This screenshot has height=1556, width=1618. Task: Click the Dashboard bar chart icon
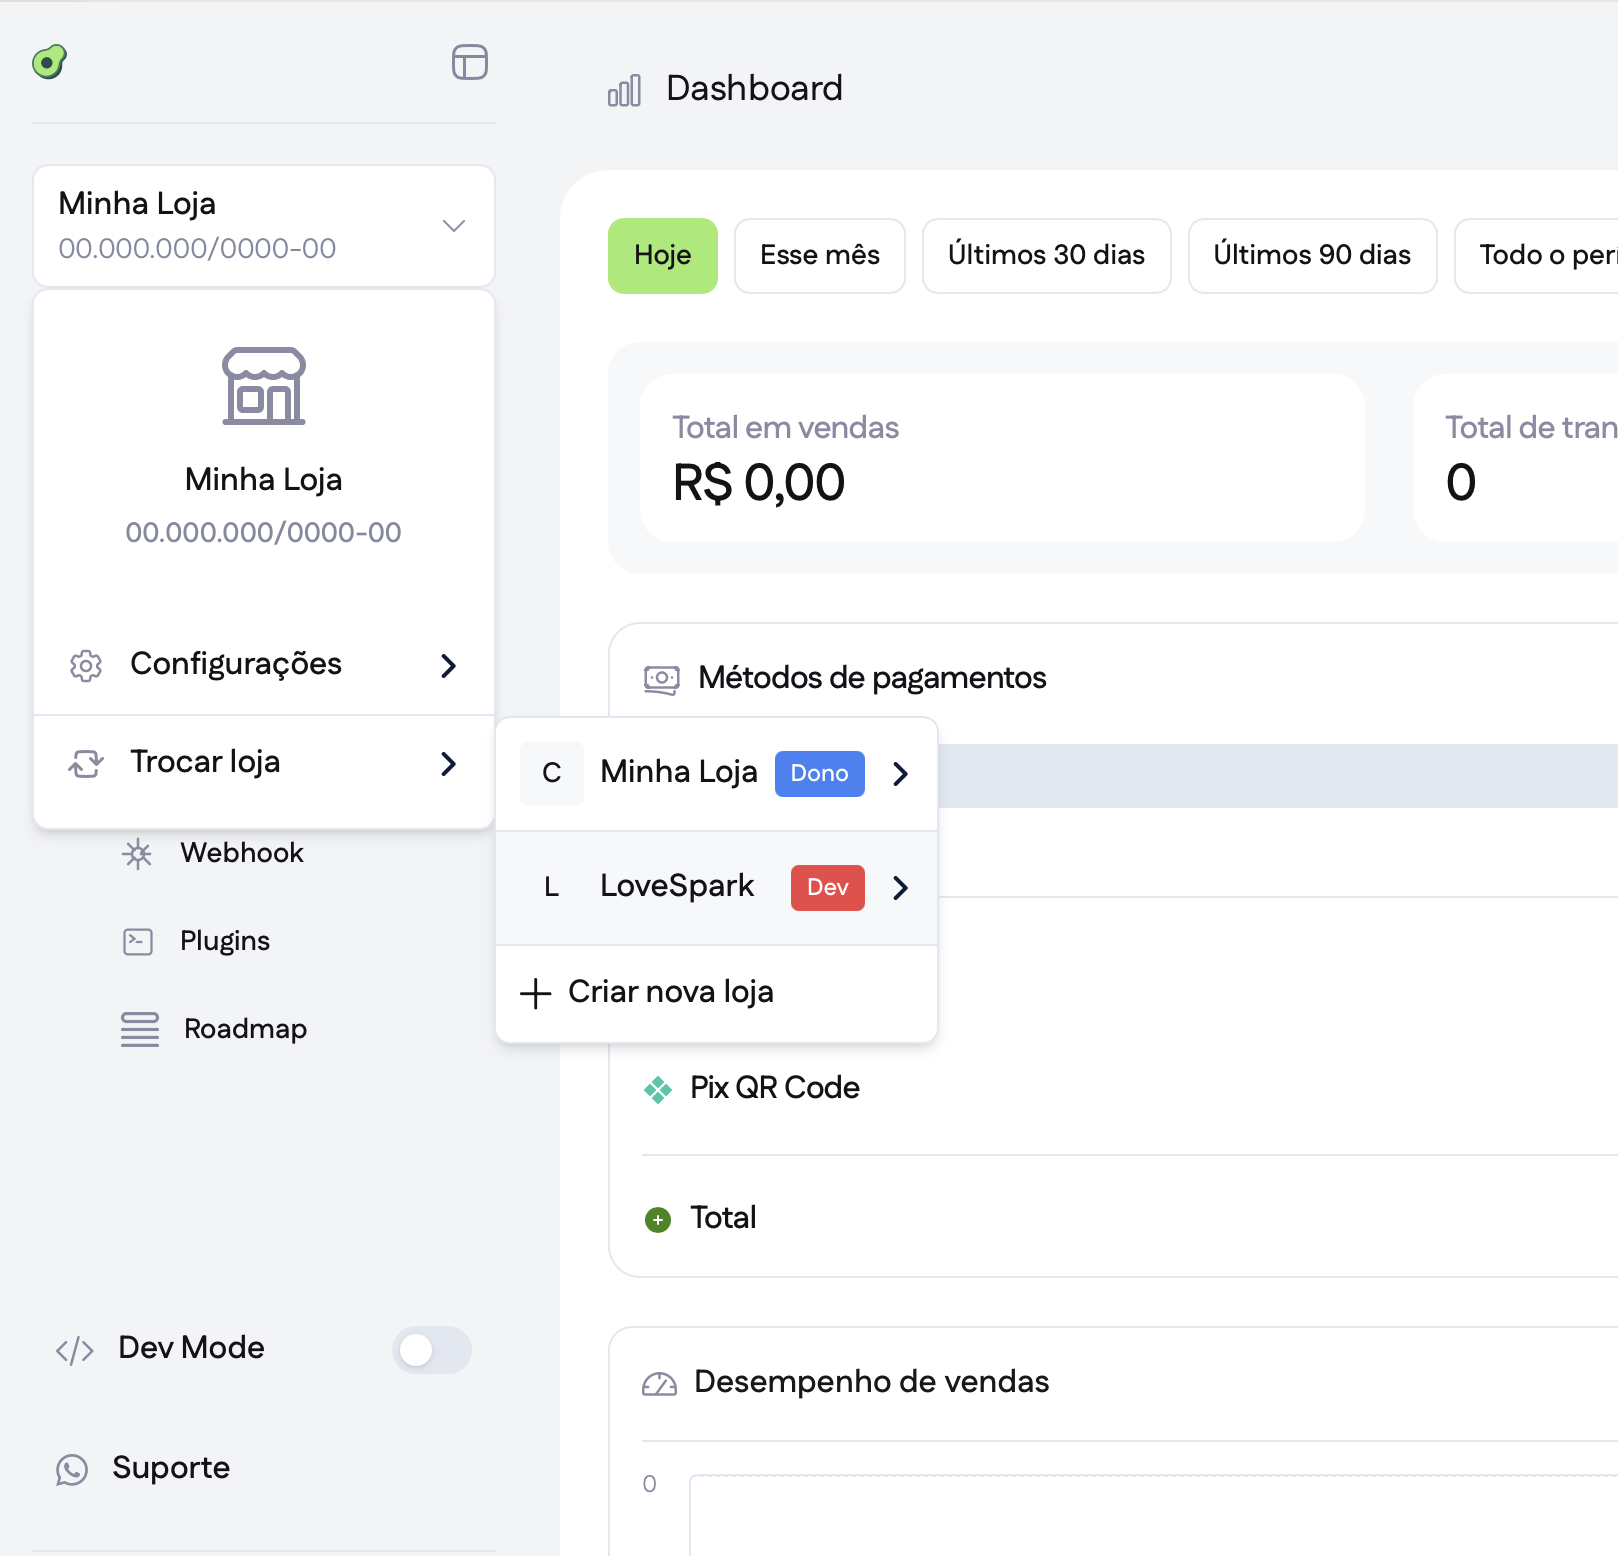pos(624,90)
